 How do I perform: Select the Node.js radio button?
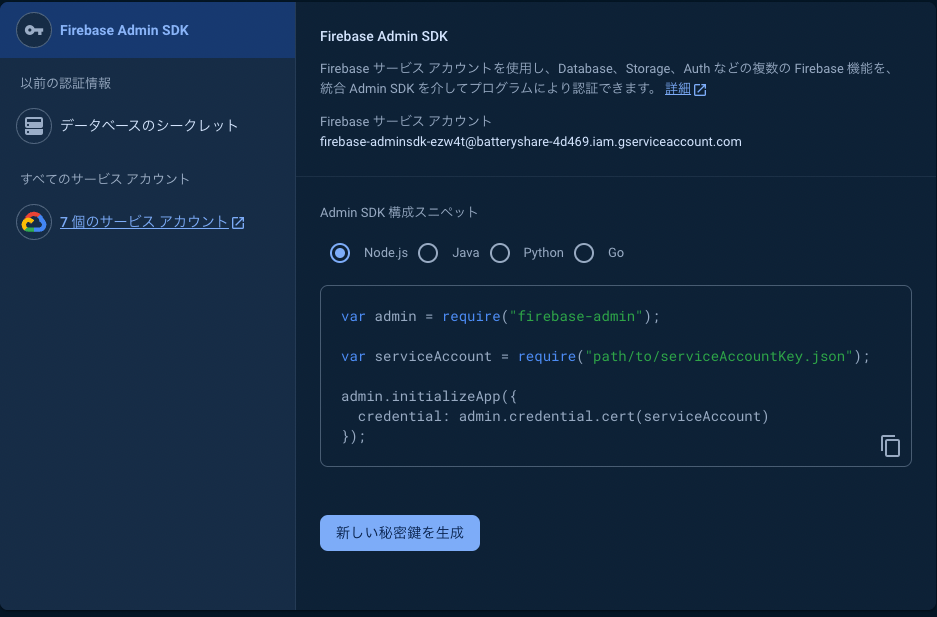click(x=340, y=253)
